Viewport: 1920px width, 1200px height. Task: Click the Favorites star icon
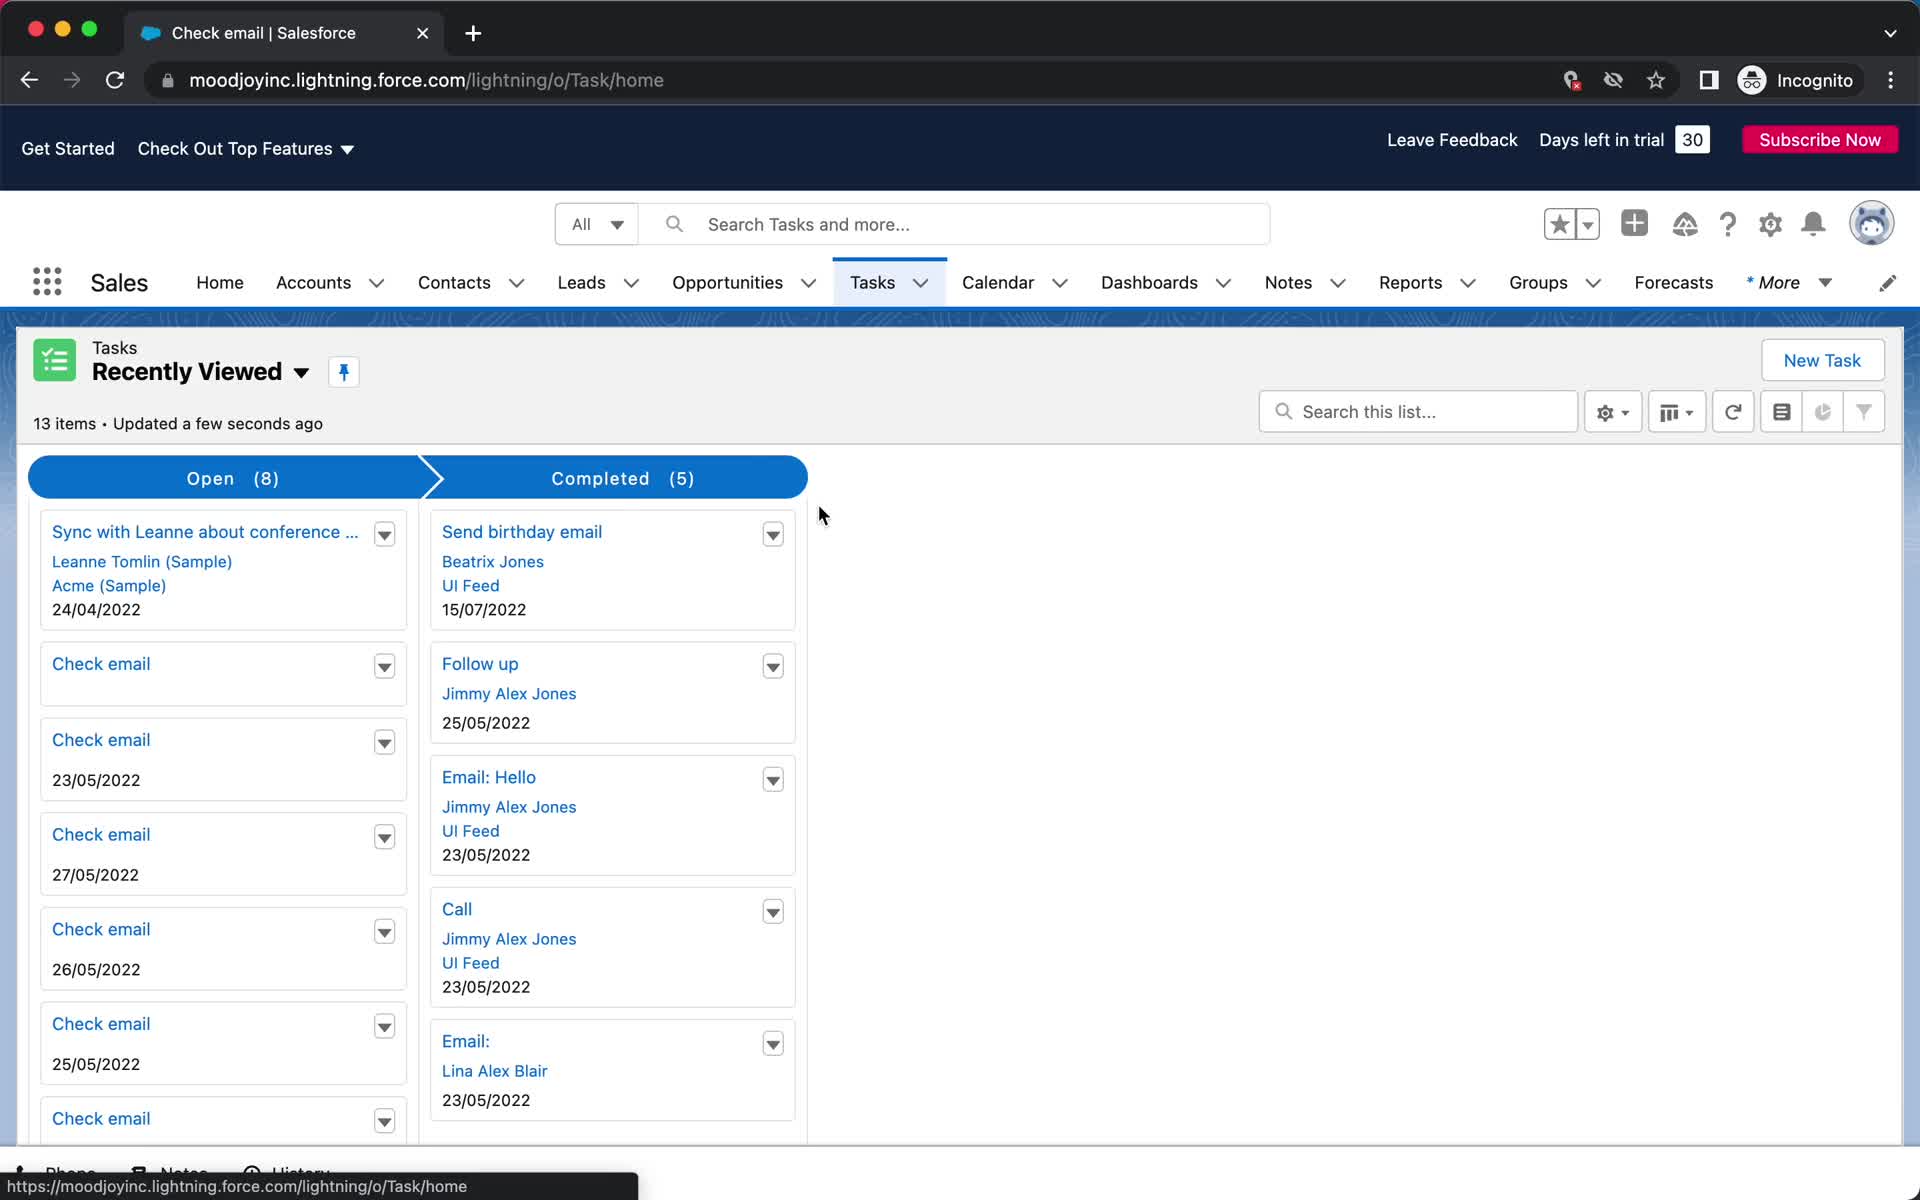pyautogui.click(x=1559, y=224)
